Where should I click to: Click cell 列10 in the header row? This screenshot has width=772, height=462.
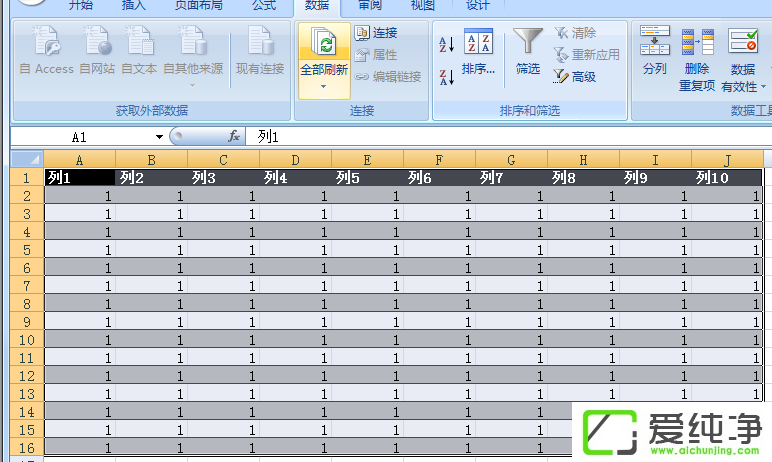tap(727, 178)
